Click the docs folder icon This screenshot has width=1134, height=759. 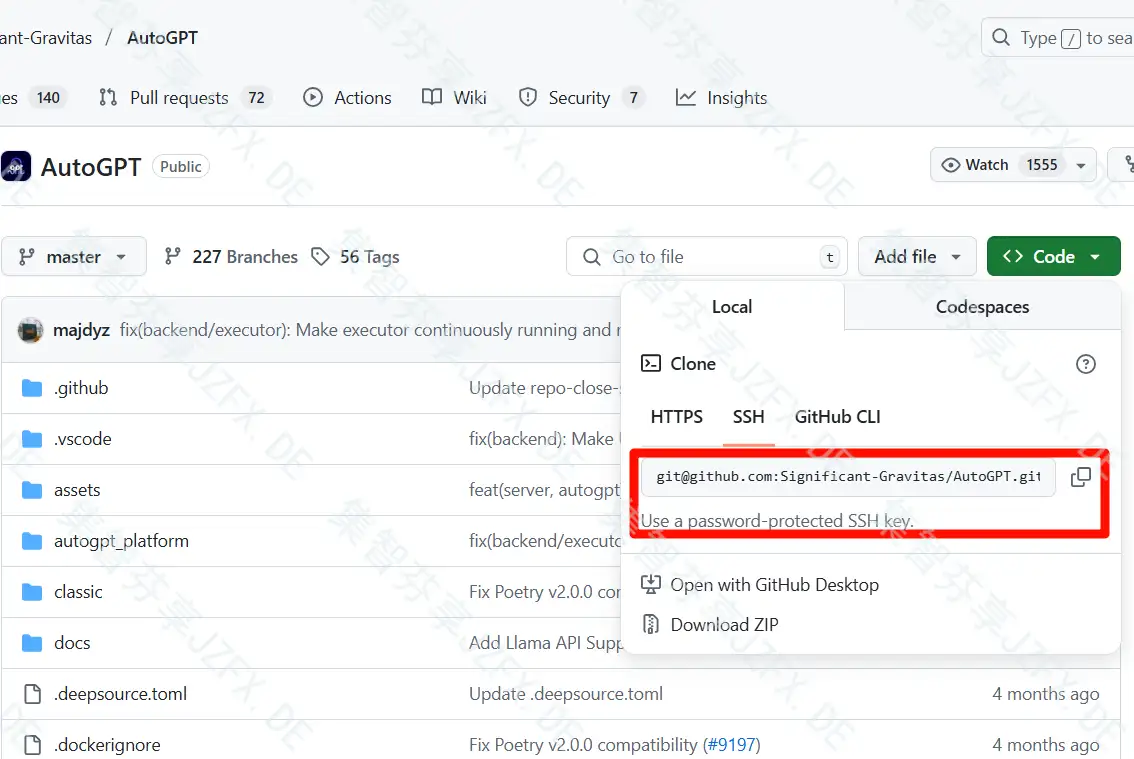click(32, 643)
